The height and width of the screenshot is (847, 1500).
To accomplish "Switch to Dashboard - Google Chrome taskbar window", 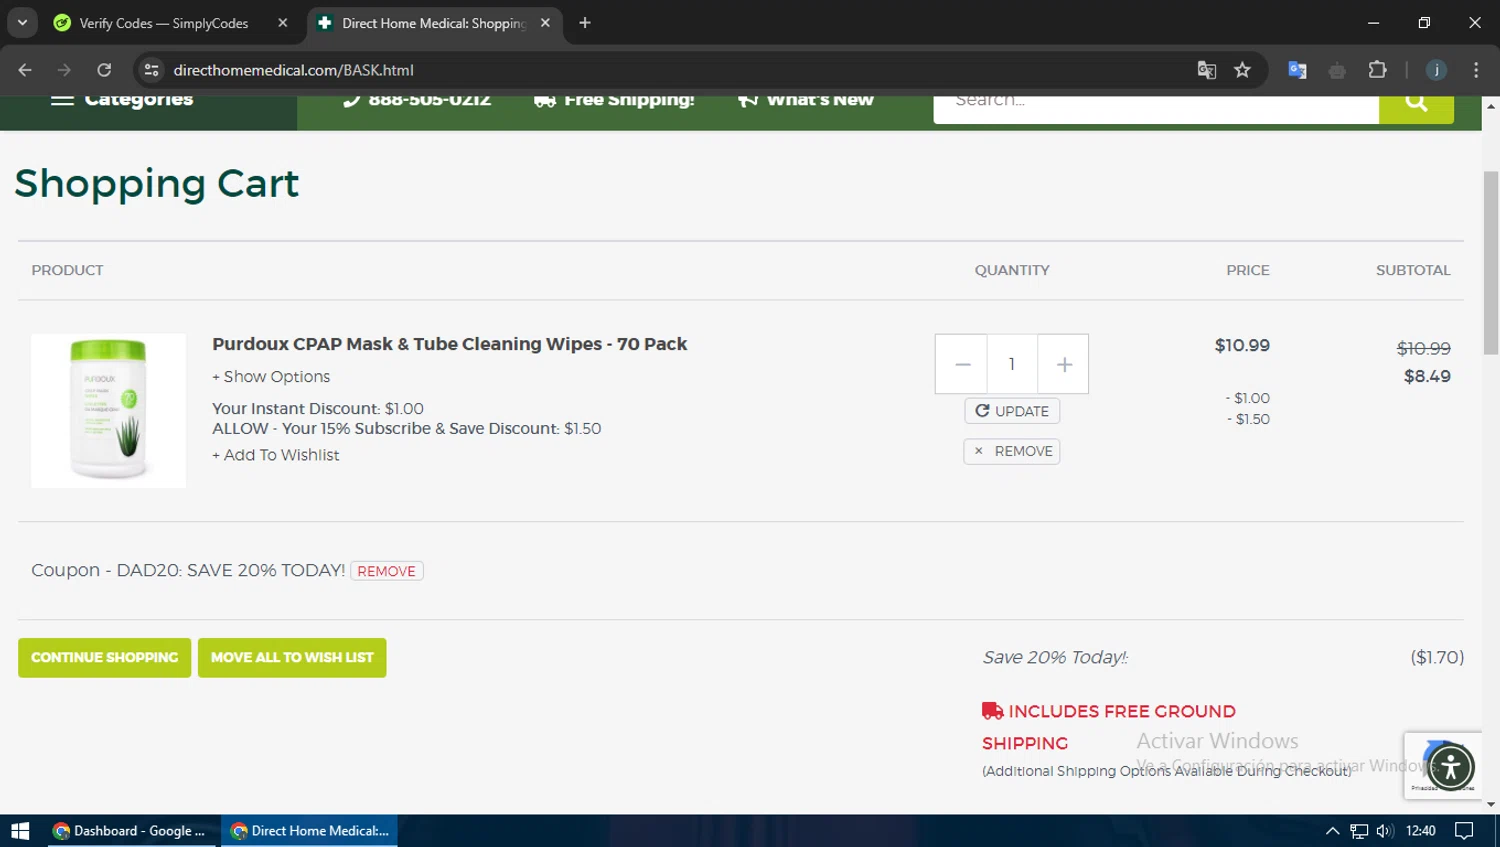I will coord(131,831).
